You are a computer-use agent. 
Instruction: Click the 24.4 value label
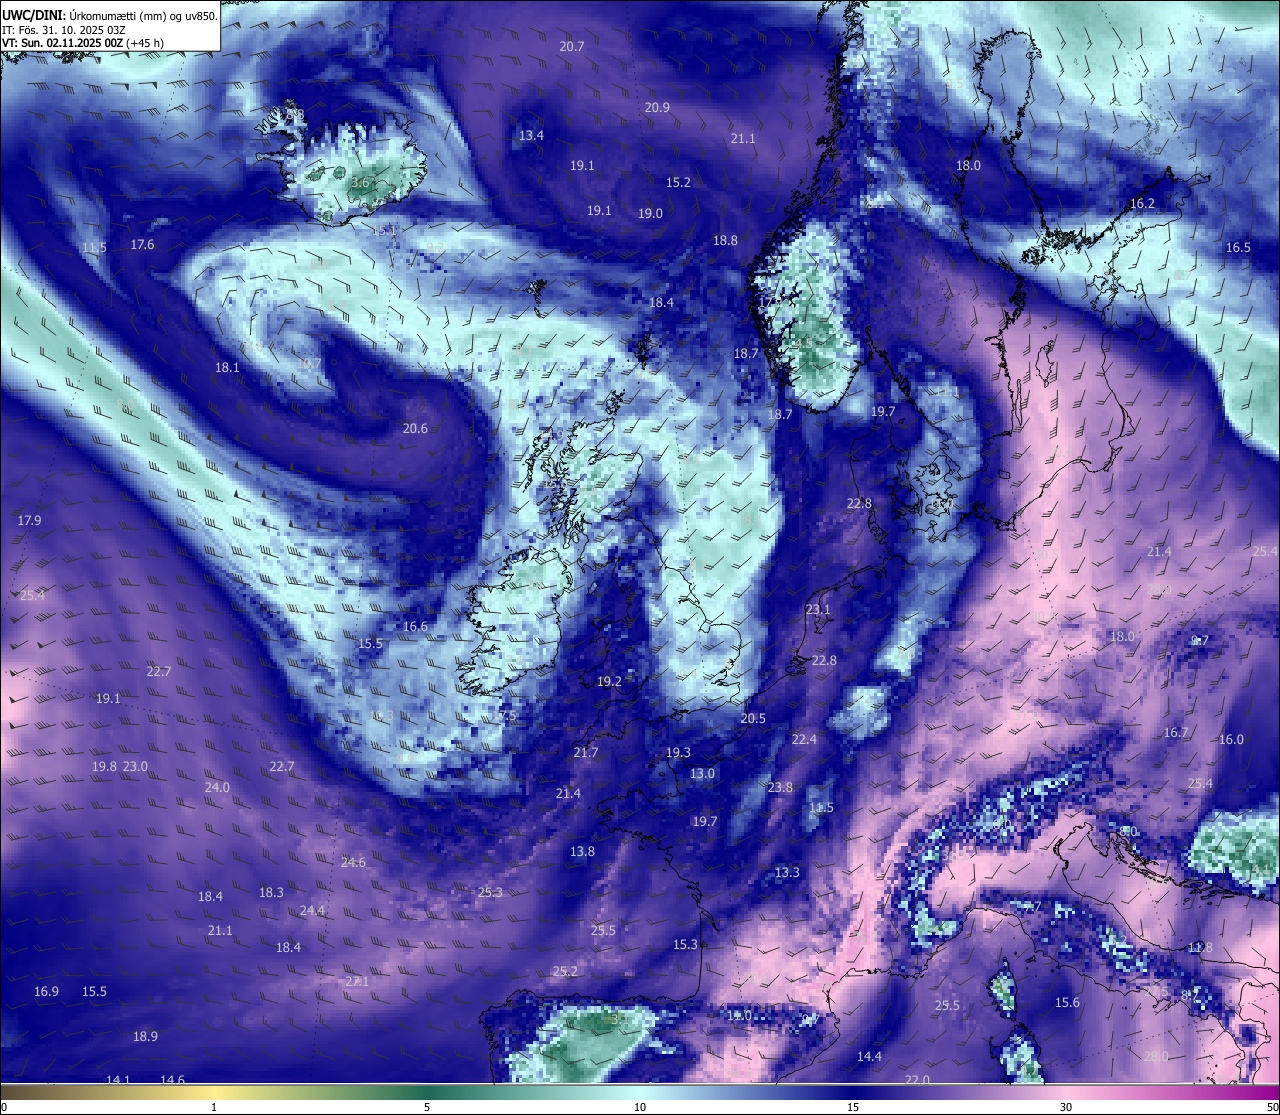tap(312, 911)
